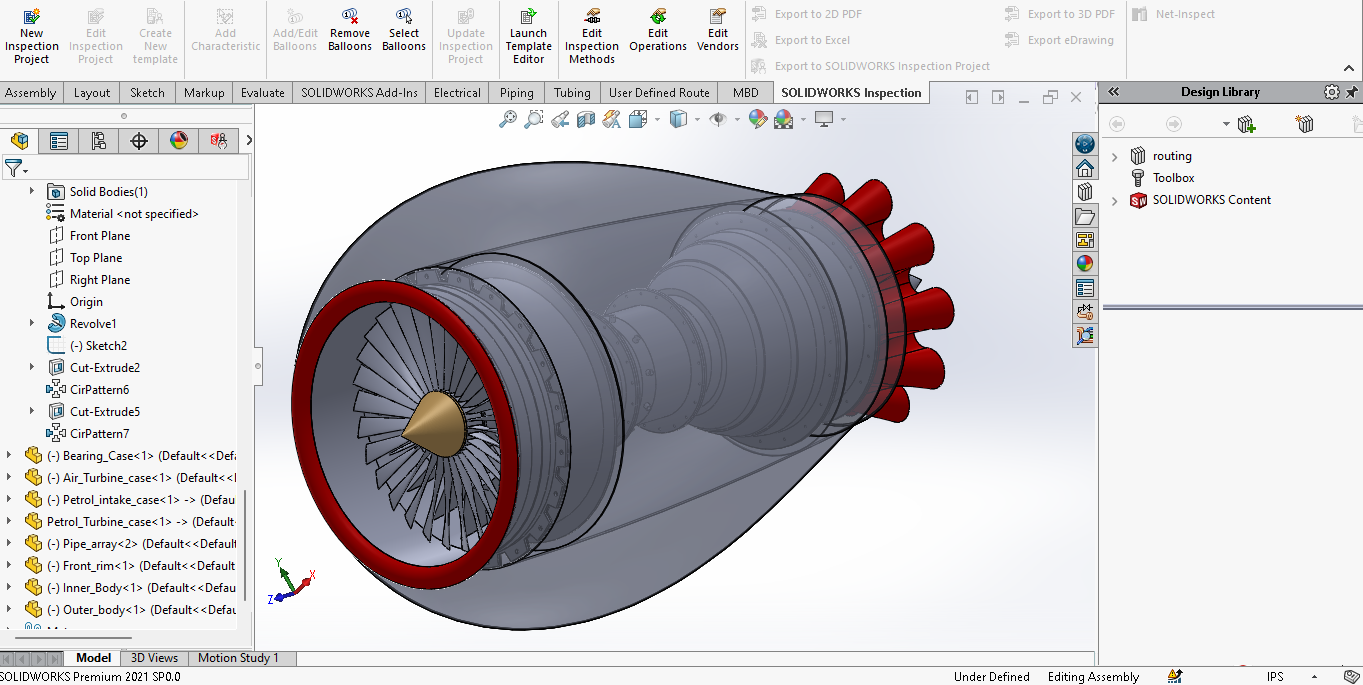The width and height of the screenshot is (1363, 685).
Task: Open the Motion Study 1 tab
Action: click(238, 658)
